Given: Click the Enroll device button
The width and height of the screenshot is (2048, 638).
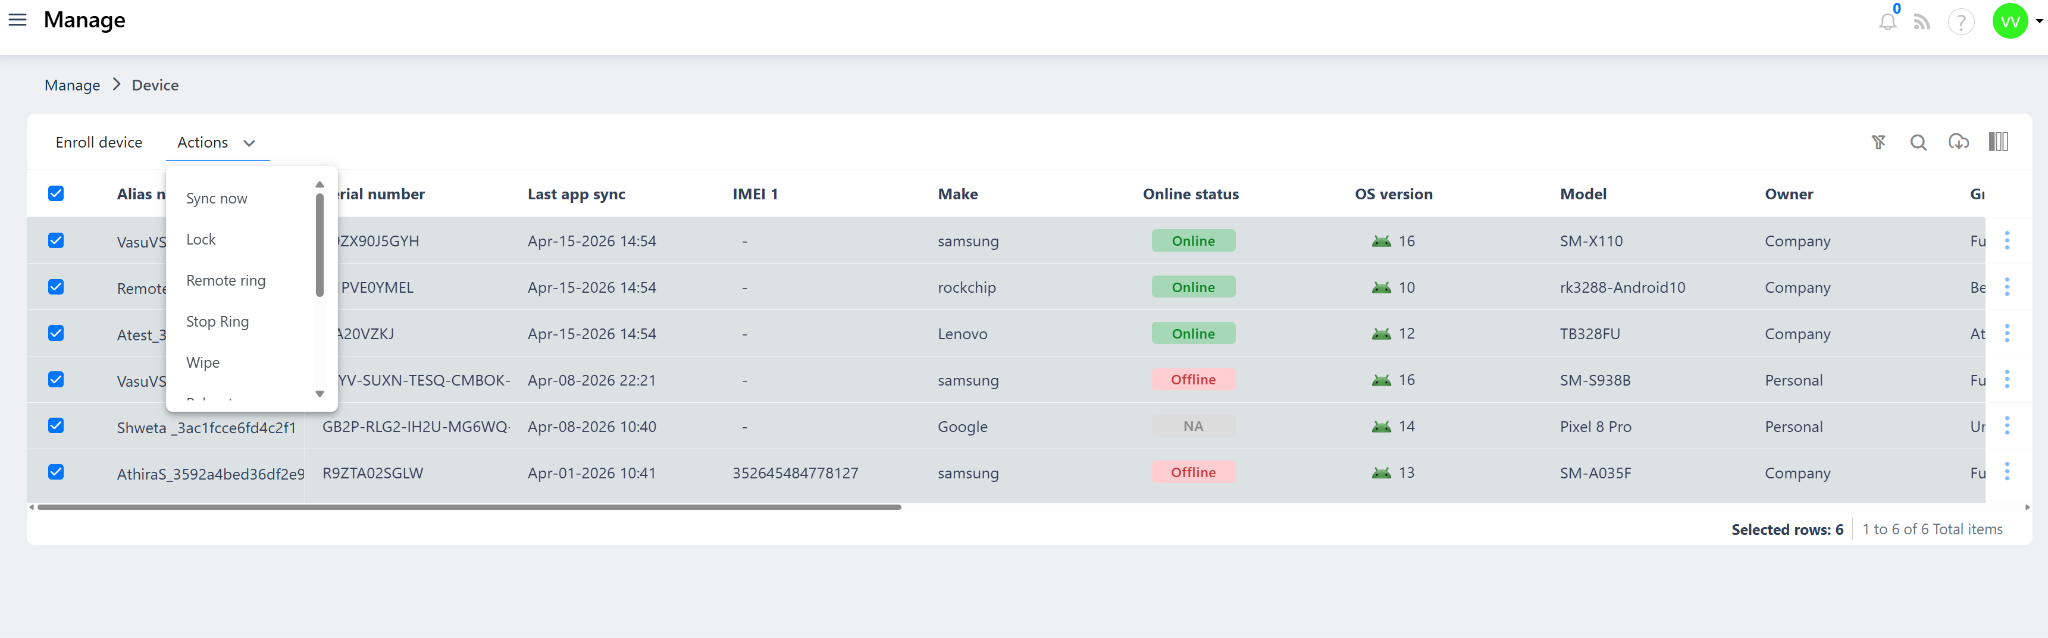Looking at the screenshot, I should (x=99, y=142).
